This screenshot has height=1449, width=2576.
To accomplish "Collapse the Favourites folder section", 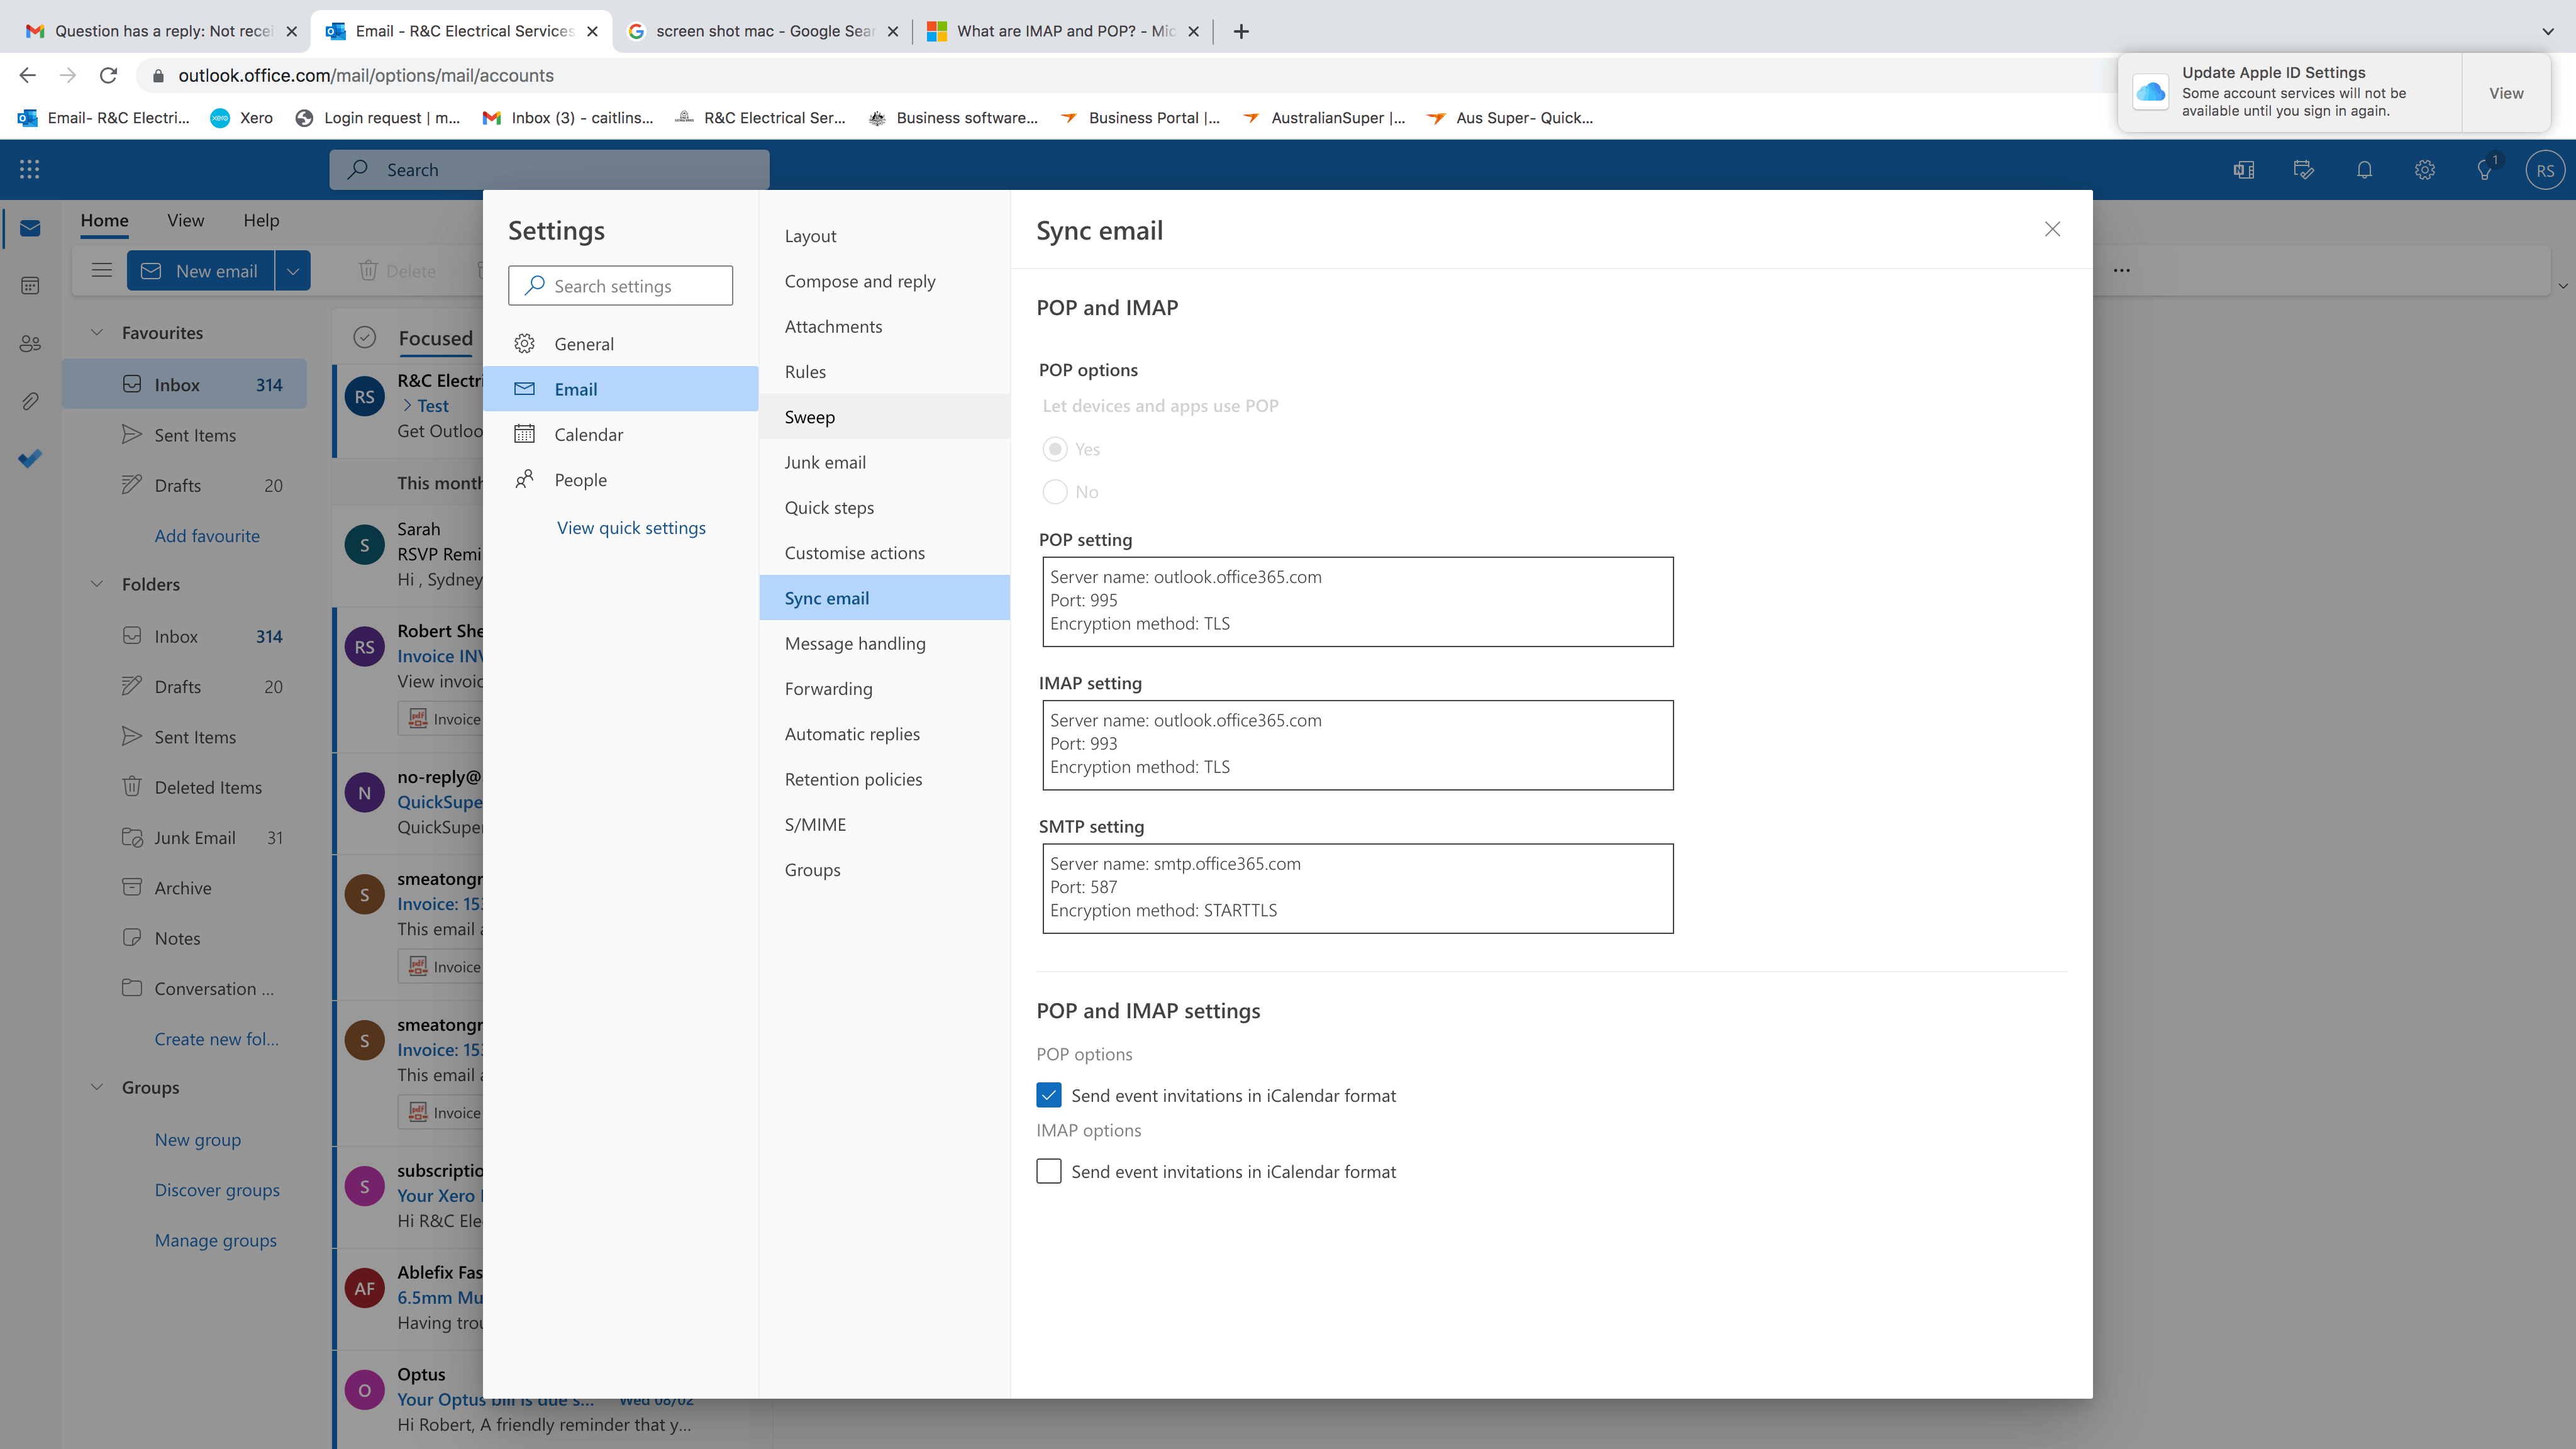I will click(97, 332).
